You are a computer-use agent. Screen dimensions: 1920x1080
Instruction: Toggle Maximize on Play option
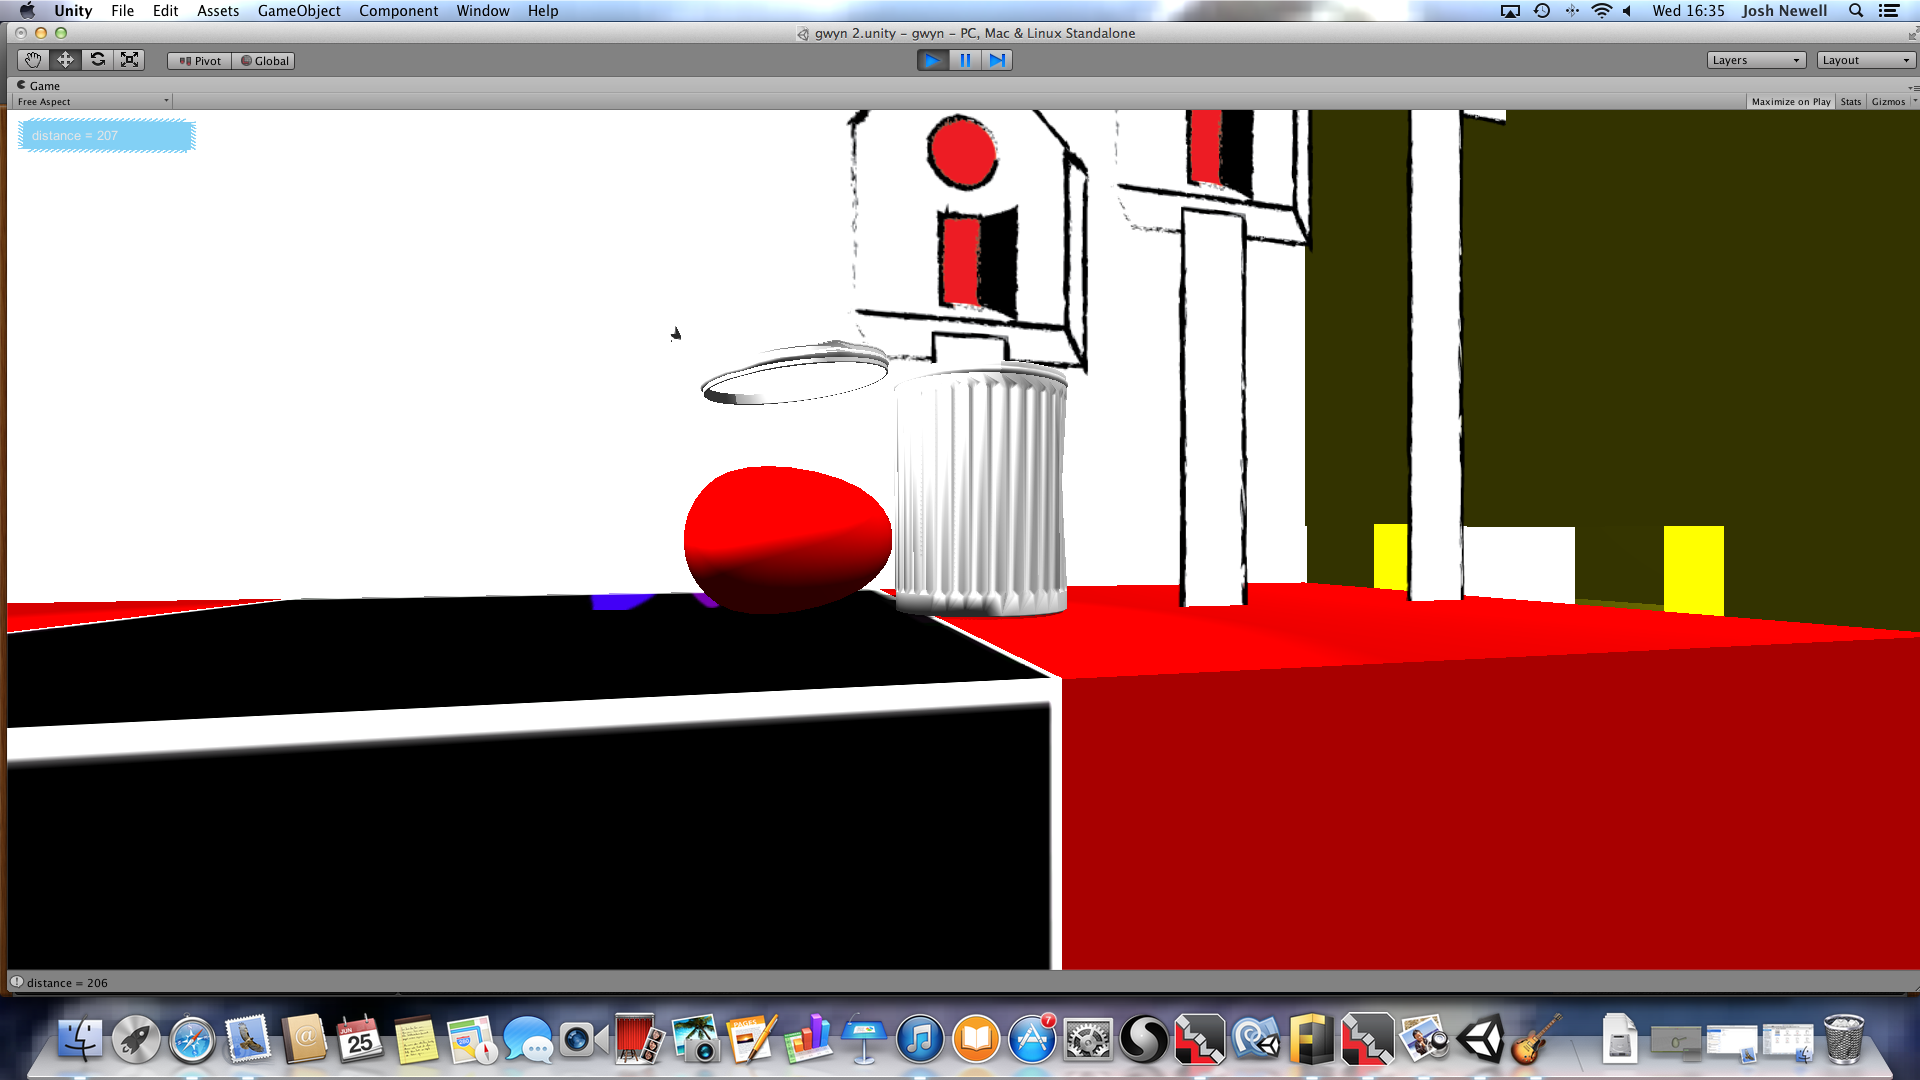tap(1790, 102)
